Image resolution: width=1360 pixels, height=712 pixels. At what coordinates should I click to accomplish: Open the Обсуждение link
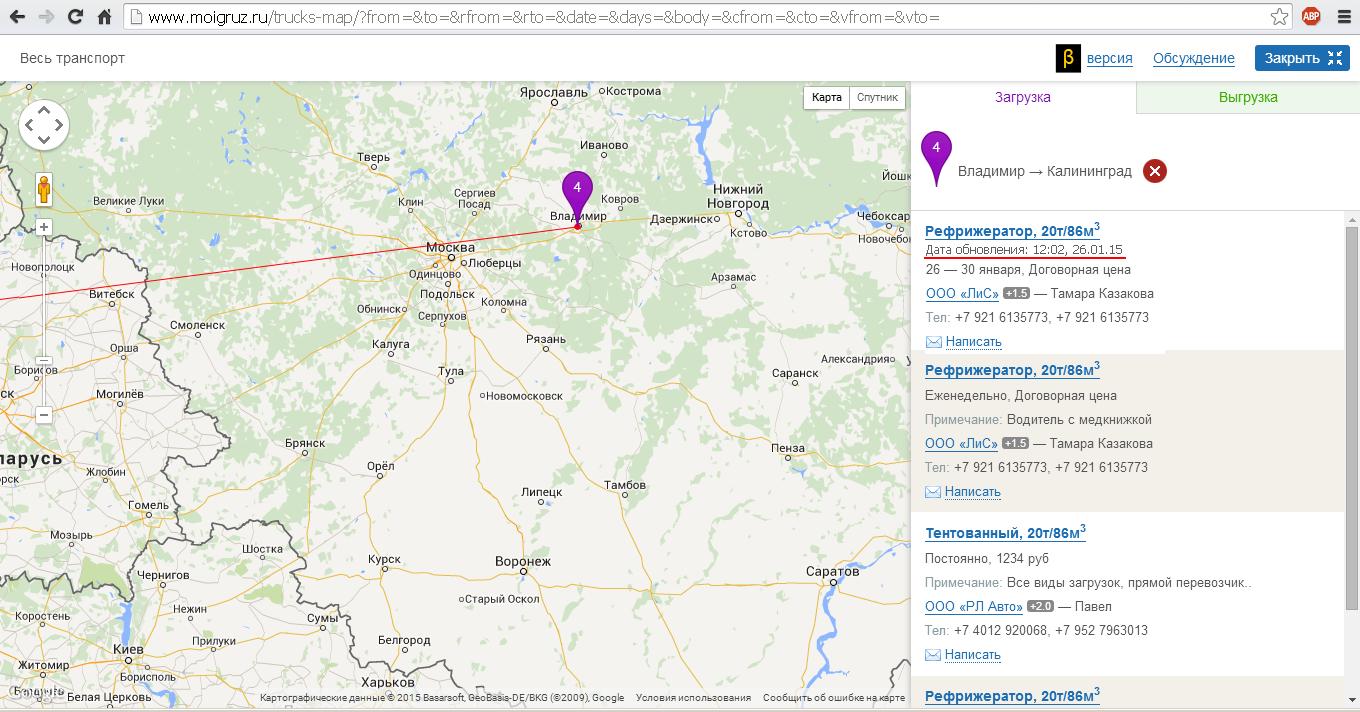pyautogui.click(x=1193, y=58)
